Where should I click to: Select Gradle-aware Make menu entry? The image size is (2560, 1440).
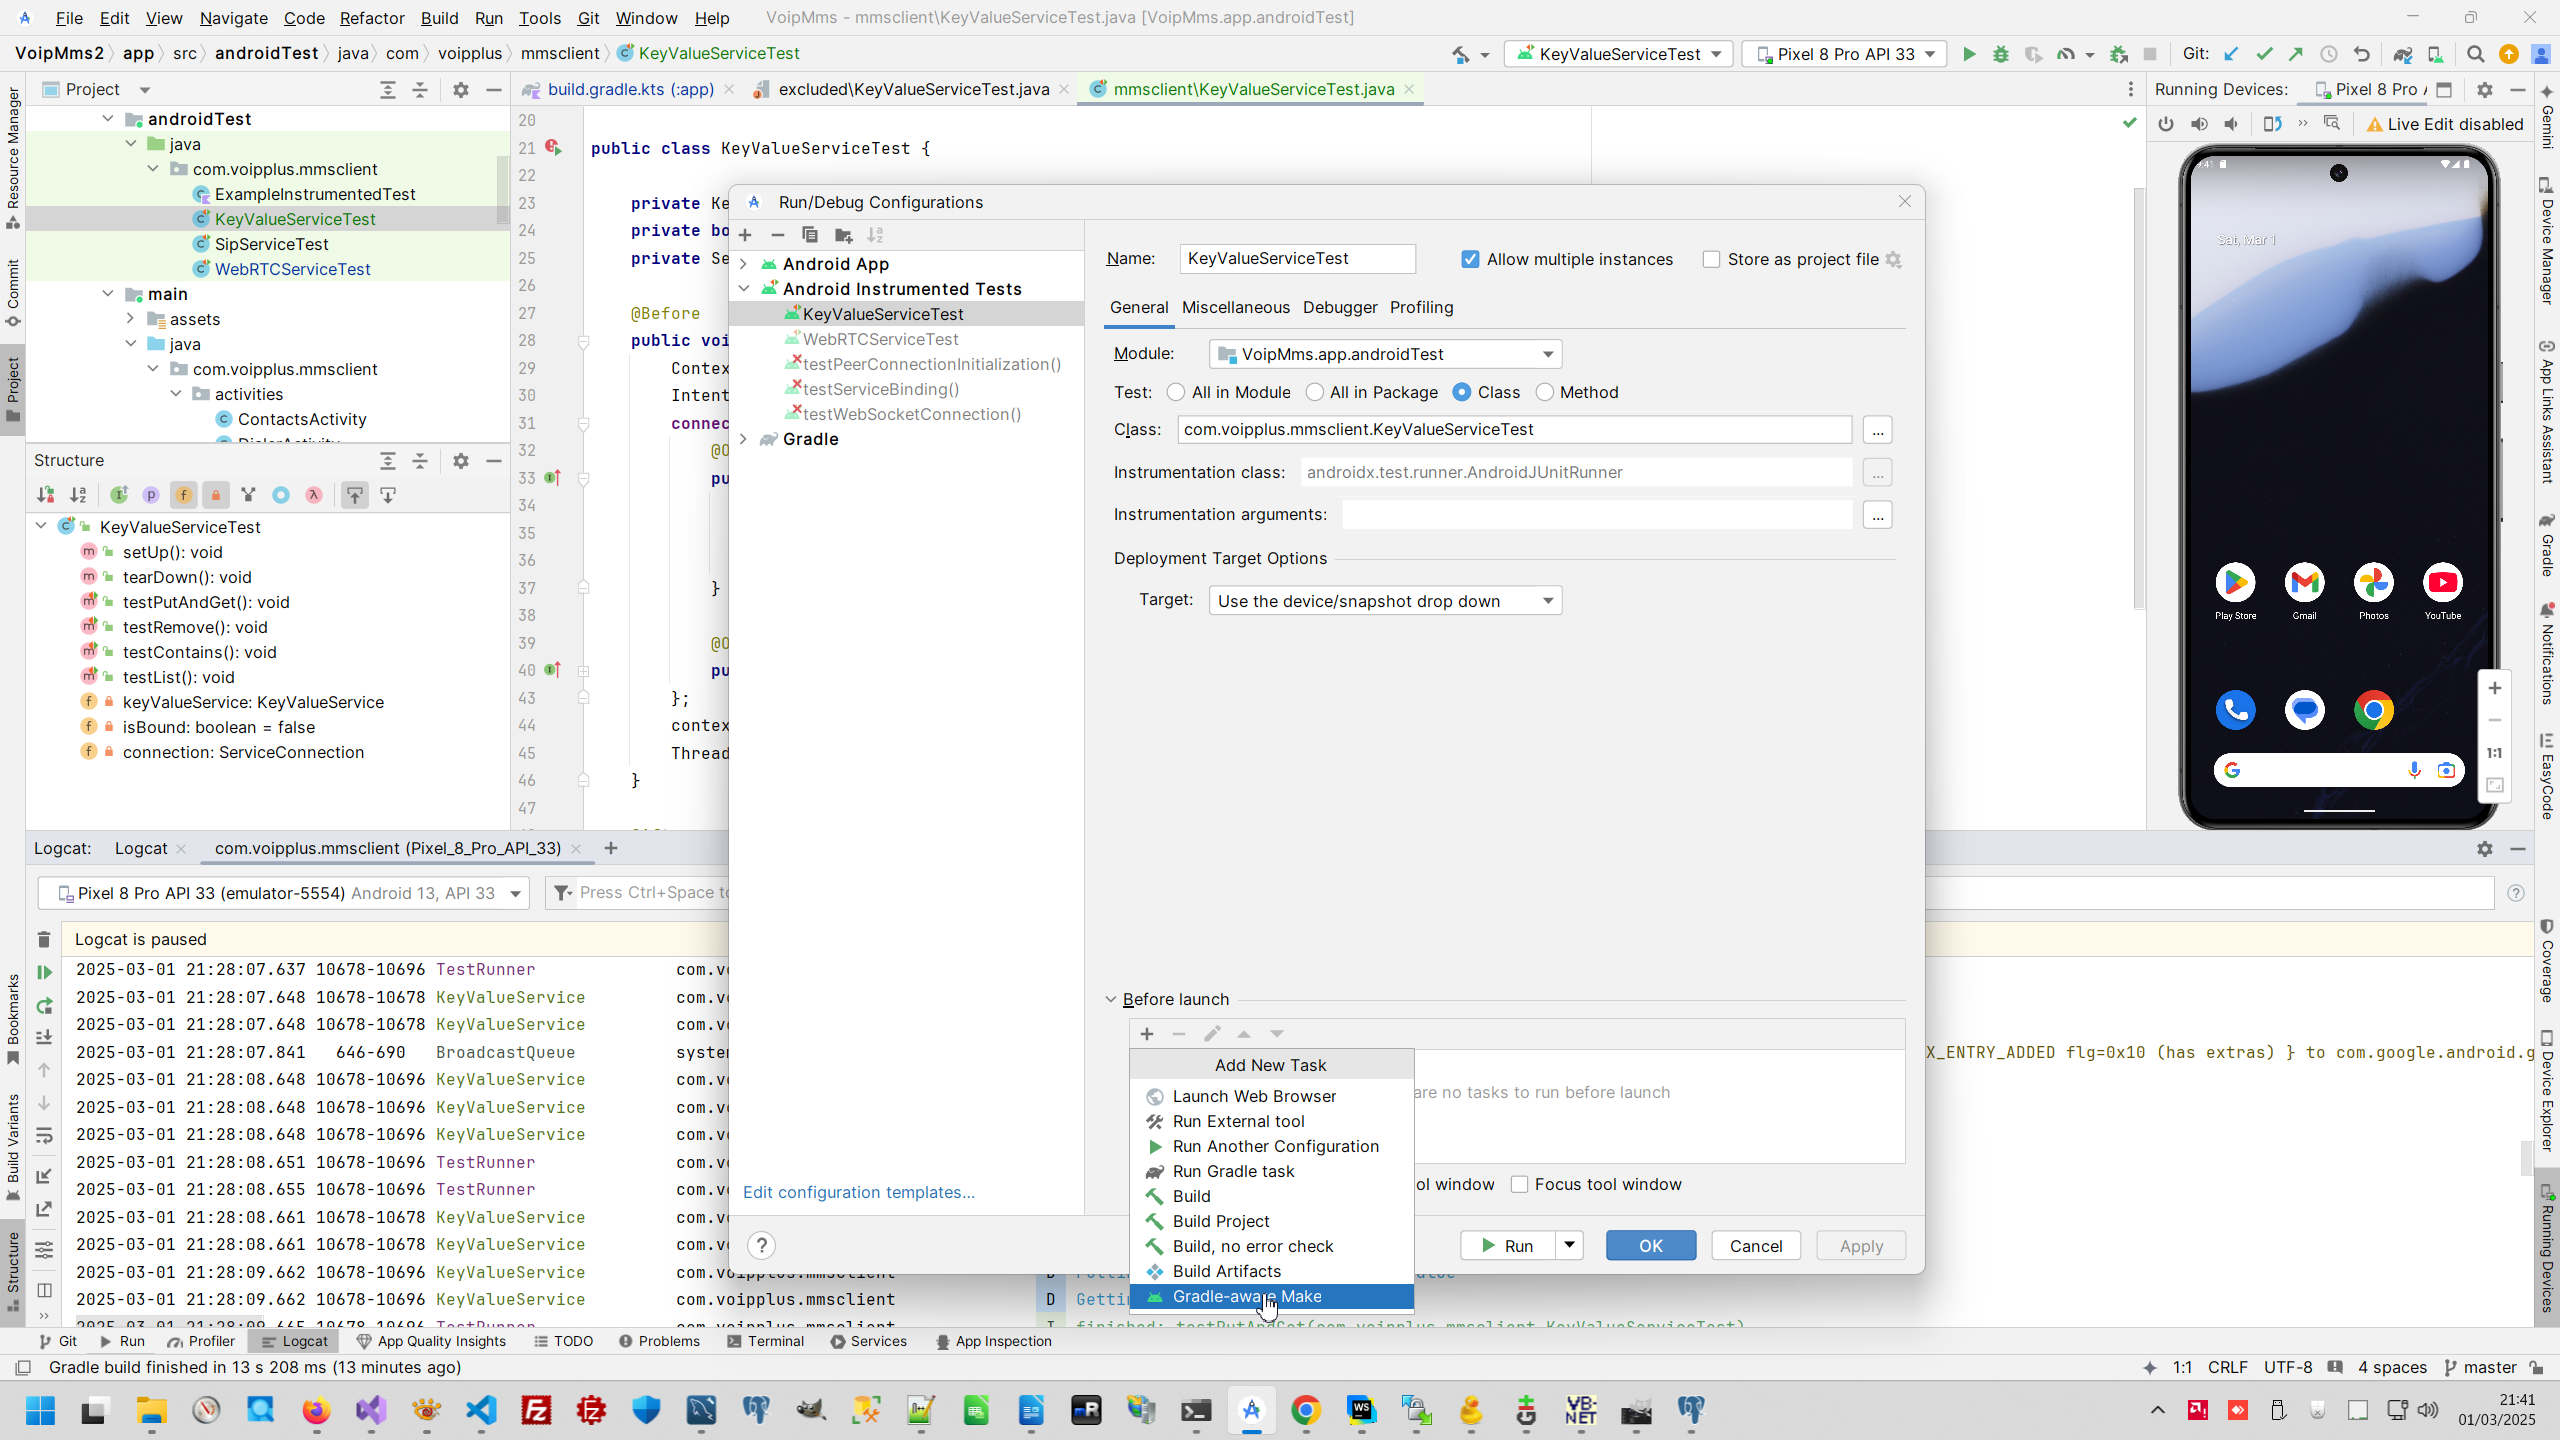coord(1246,1297)
